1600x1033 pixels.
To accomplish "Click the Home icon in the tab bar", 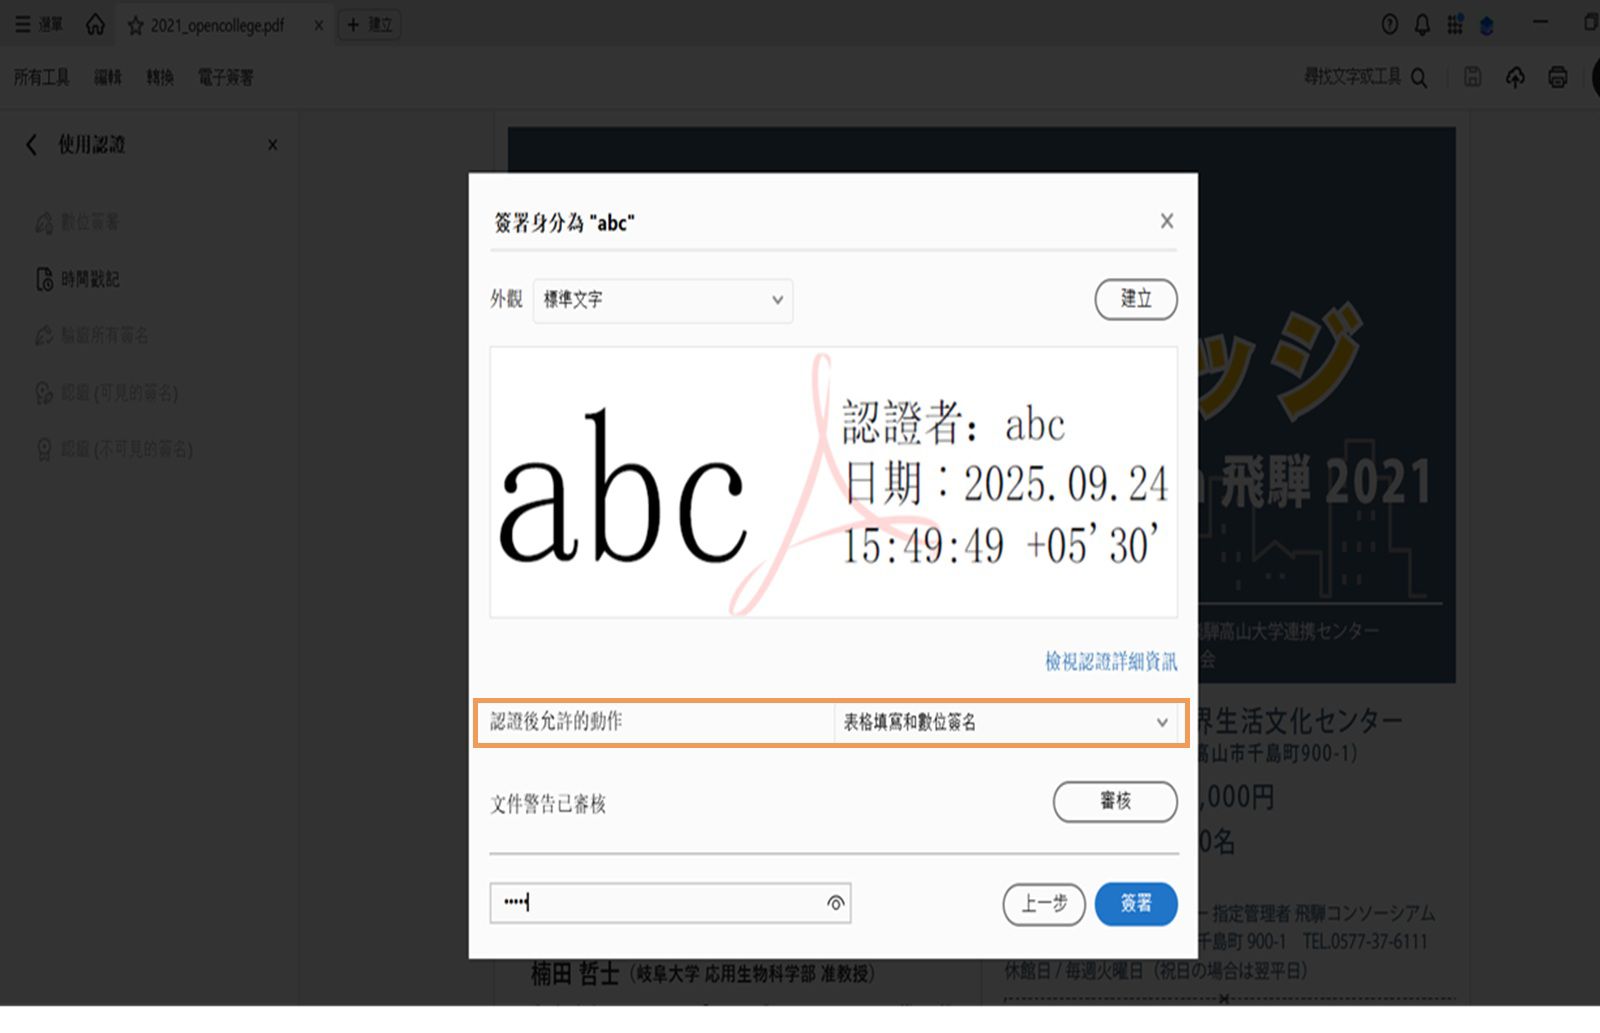I will pos(94,24).
